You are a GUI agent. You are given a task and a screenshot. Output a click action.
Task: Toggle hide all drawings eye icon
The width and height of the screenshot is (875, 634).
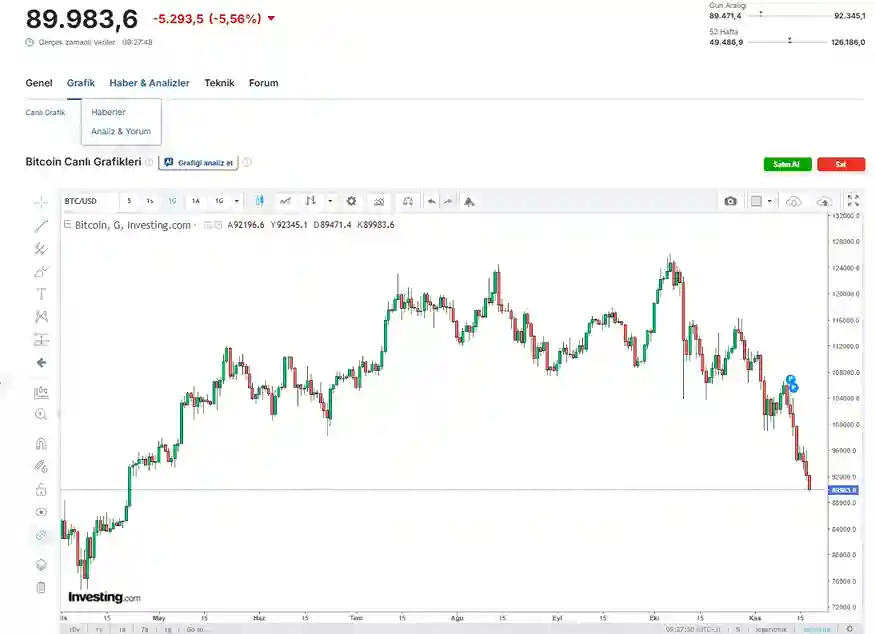pyautogui.click(x=41, y=512)
